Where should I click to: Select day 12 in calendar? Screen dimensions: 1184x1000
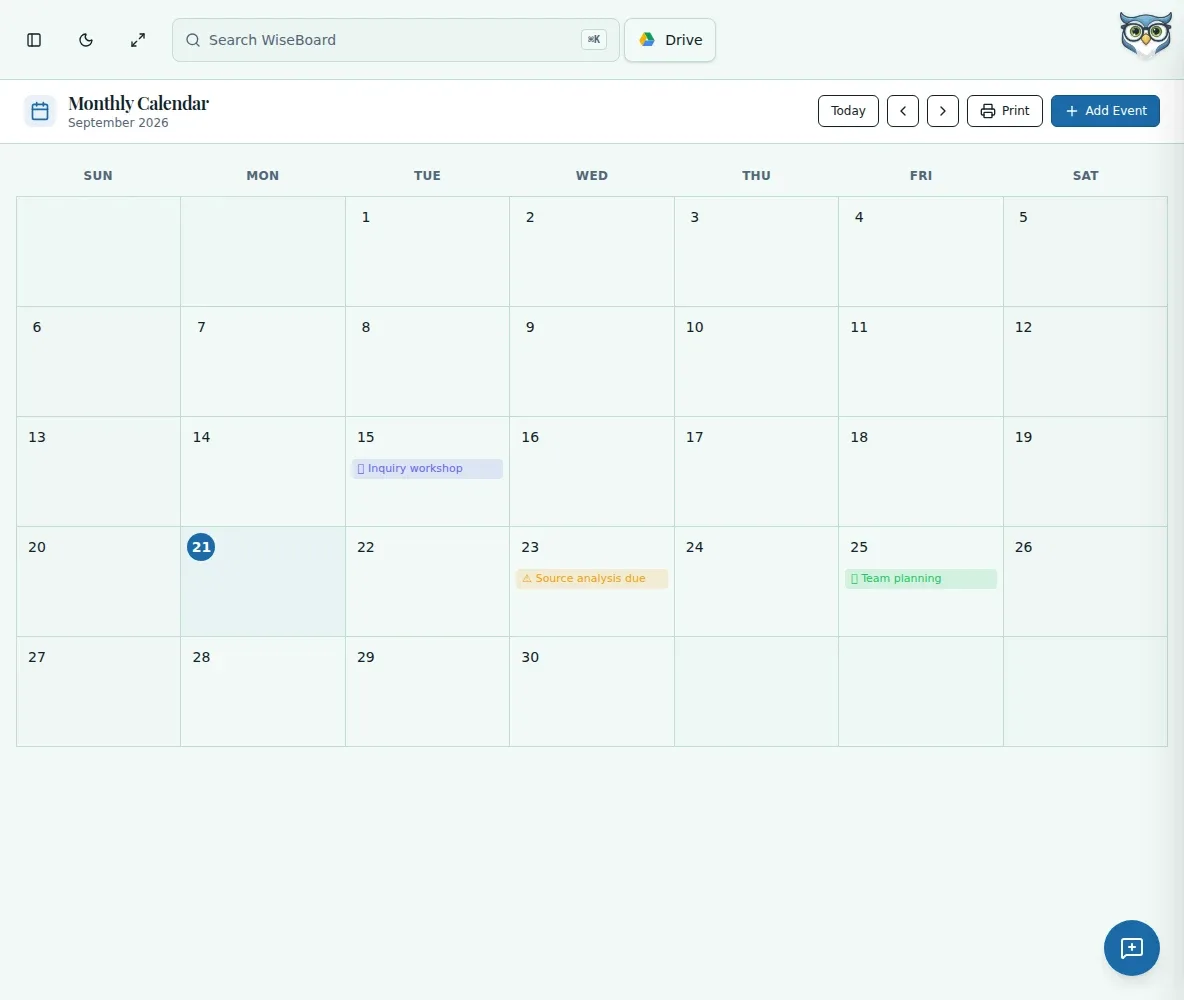(1085, 362)
